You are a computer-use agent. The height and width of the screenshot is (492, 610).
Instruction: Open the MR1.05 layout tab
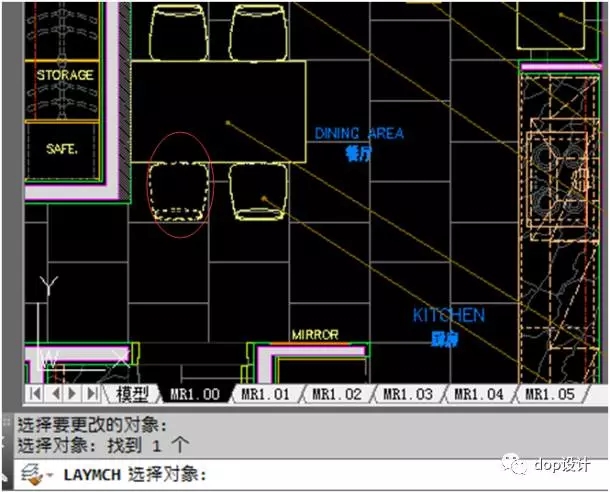pyautogui.click(x=549, y=394)
